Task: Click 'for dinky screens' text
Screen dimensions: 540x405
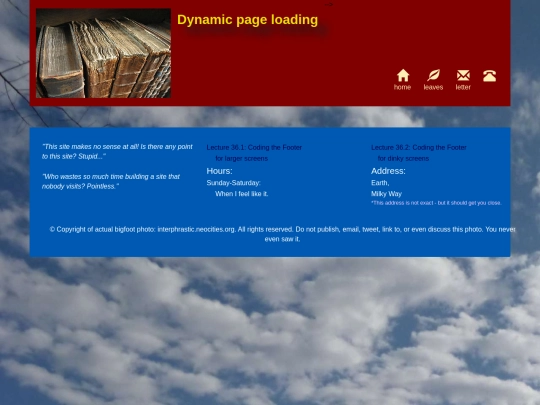Action: tap(403, 158)
